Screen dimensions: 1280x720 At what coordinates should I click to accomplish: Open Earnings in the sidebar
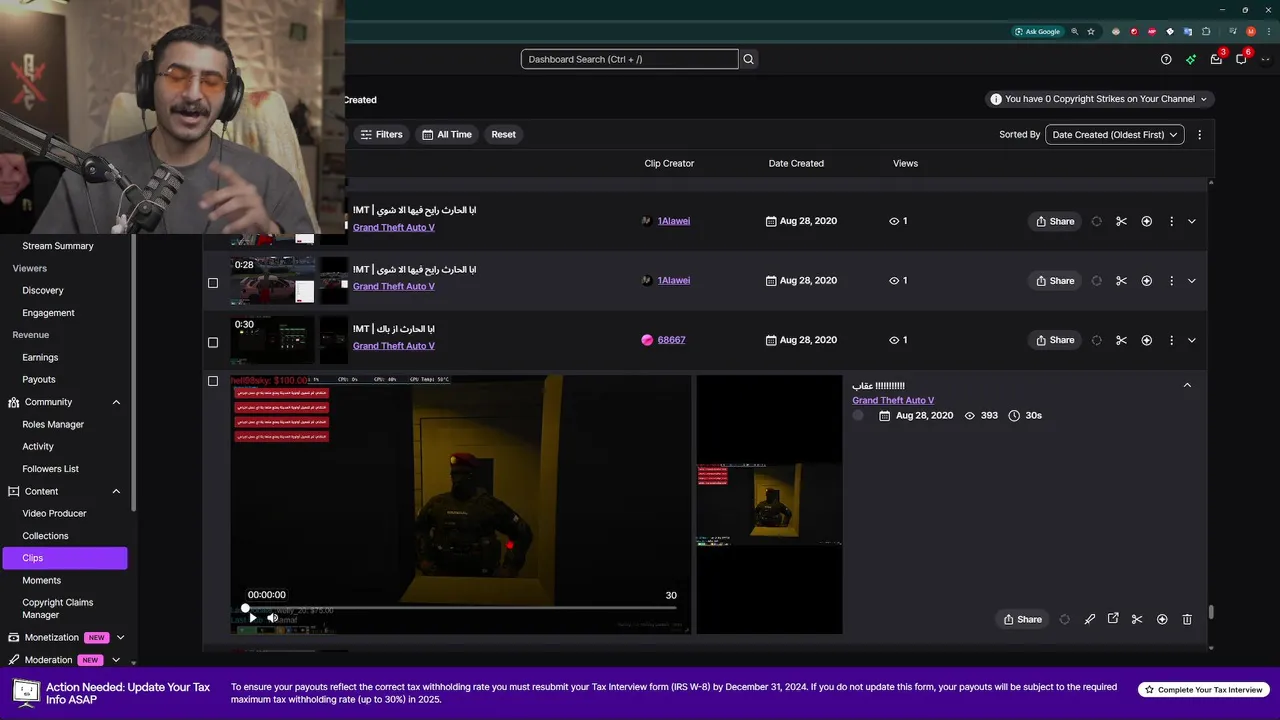pos(40,357)
